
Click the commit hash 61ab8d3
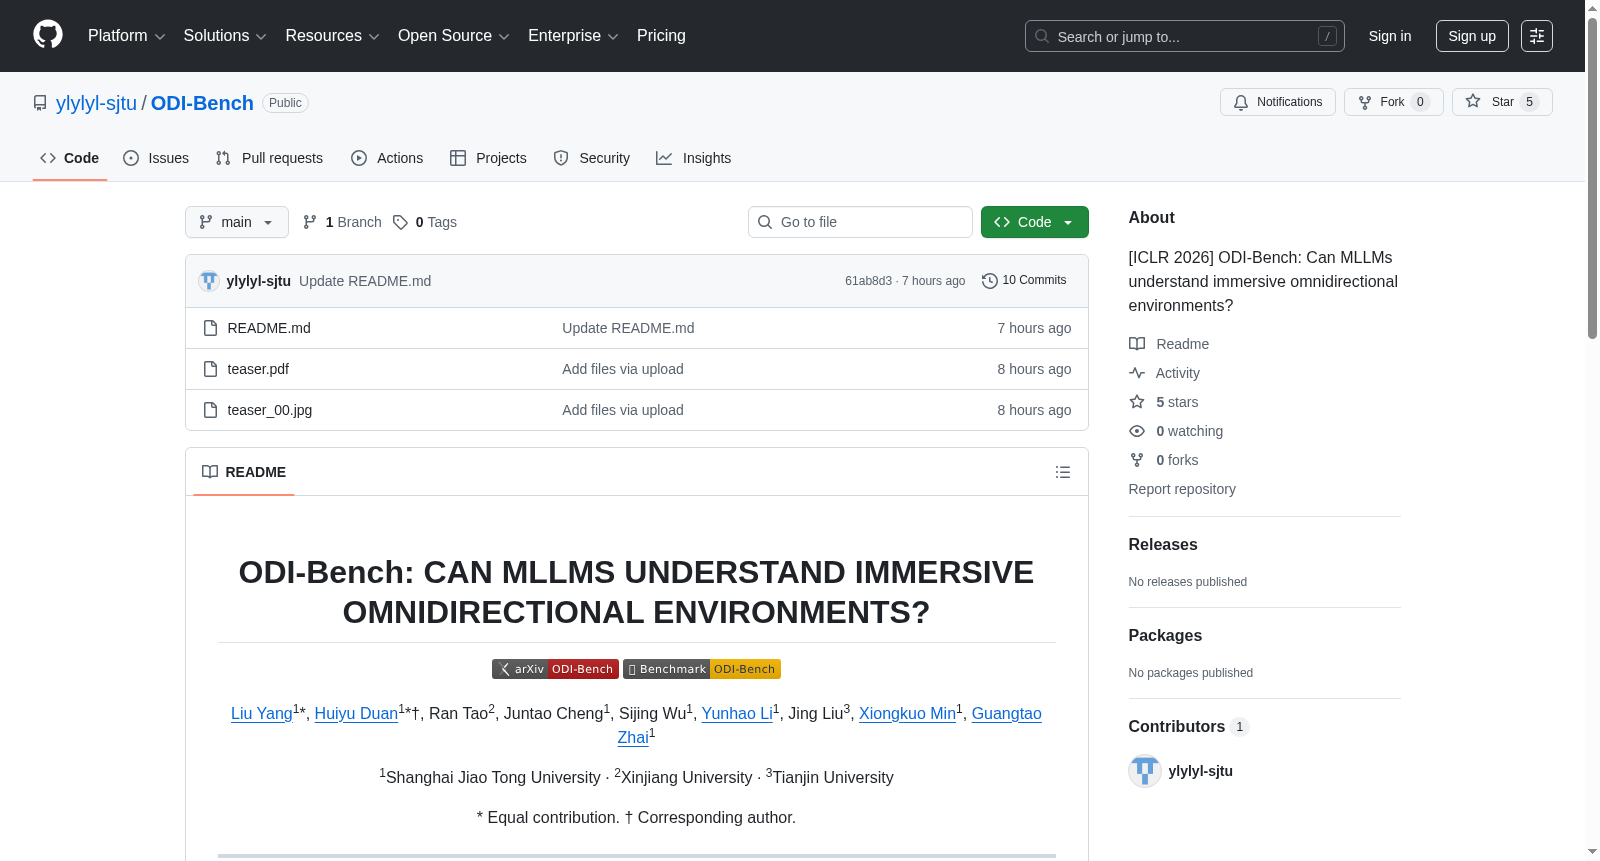tap(868, 281)
